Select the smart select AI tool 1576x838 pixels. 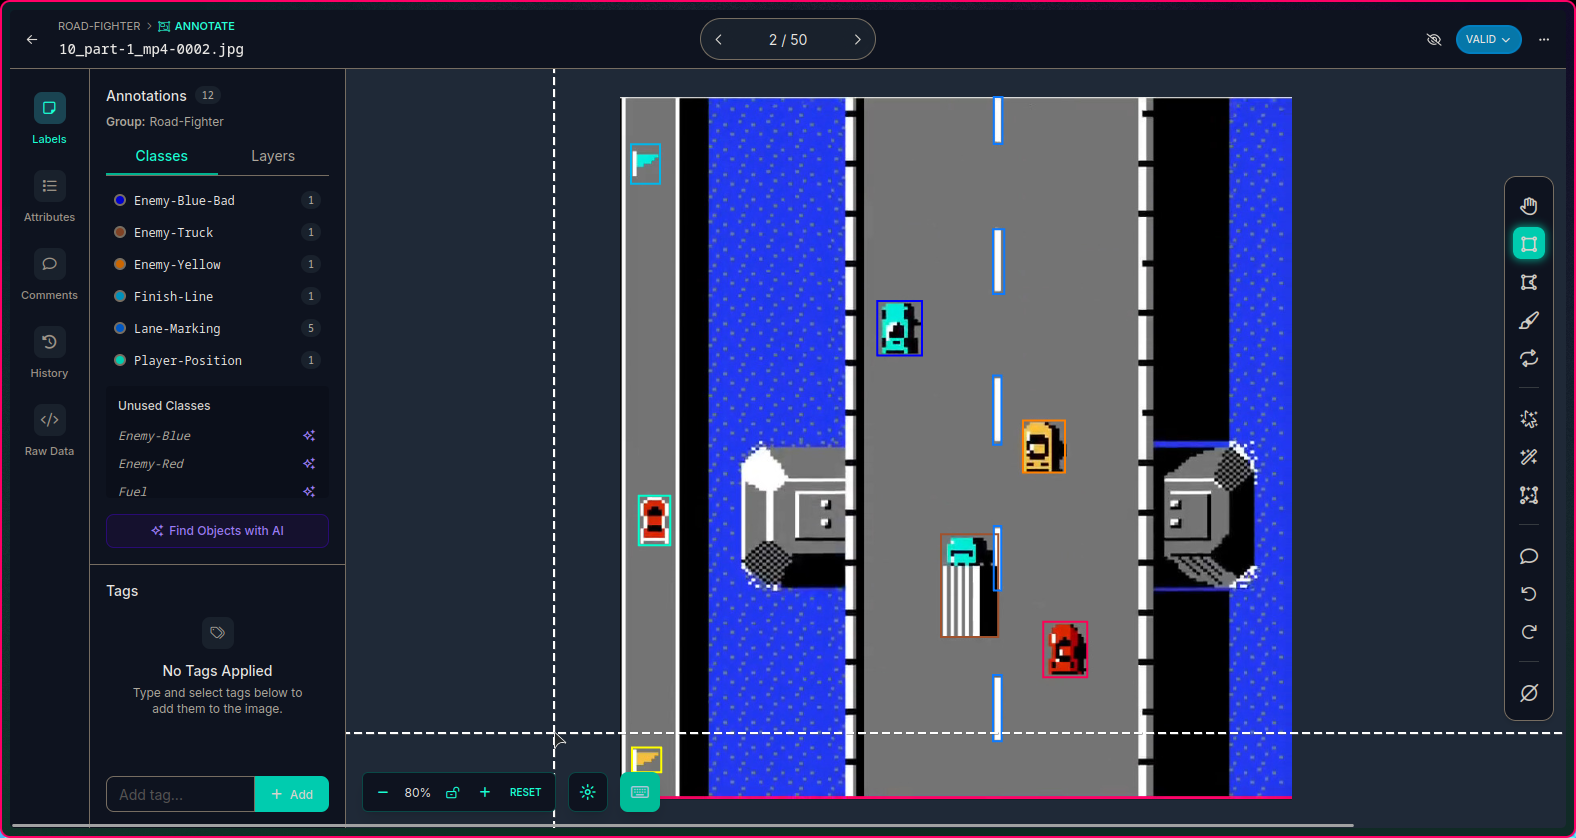tap(1529, 419)
